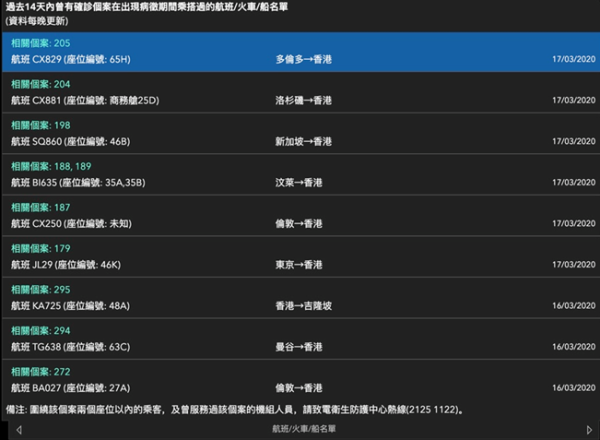Select flight CX881 Los Angeles row

pyautogui.click(x=300, y=101)
